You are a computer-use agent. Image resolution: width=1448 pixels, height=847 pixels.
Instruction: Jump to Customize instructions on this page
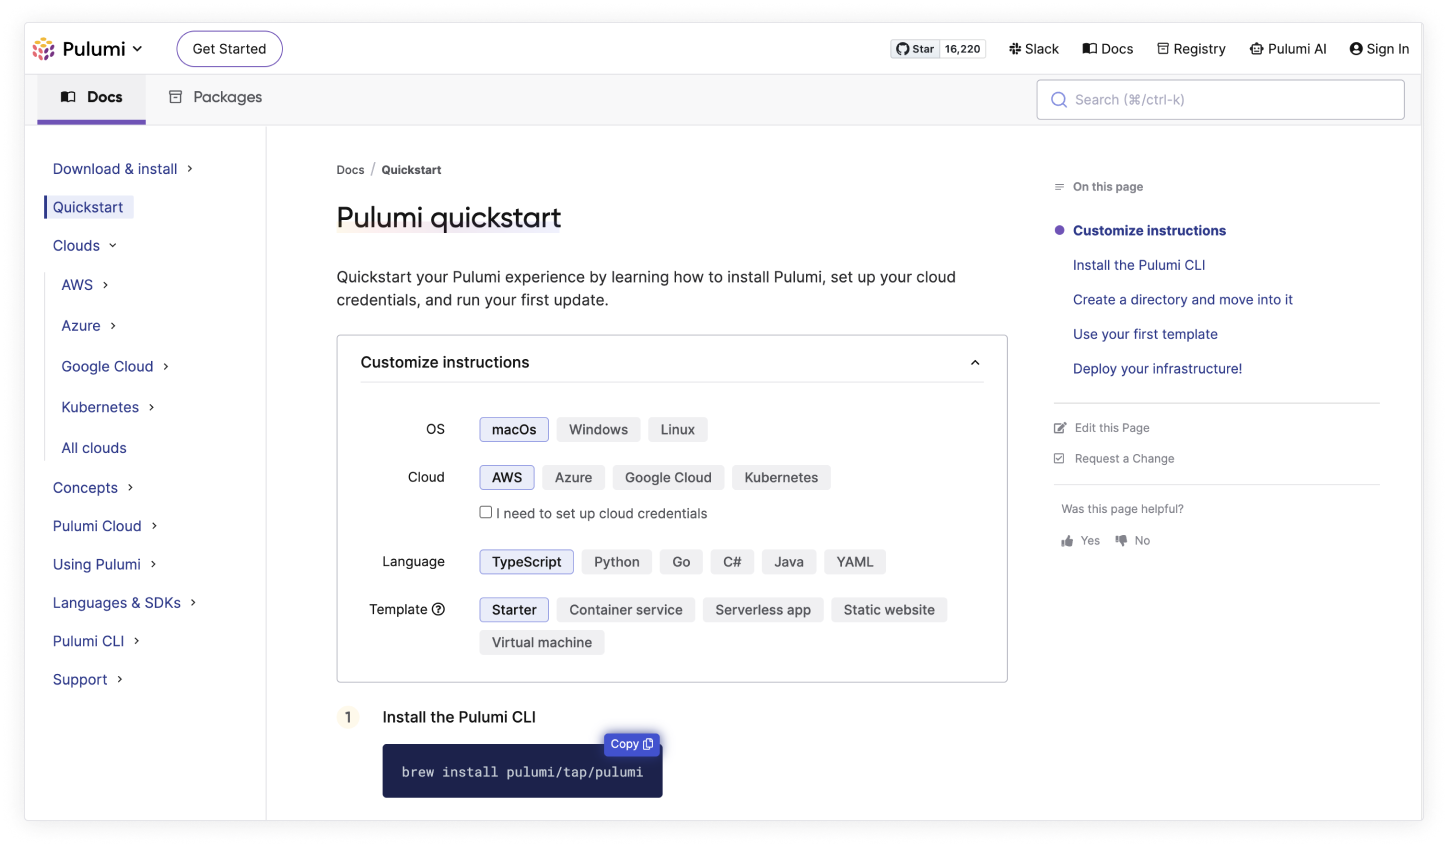(x=1149, y=231)
